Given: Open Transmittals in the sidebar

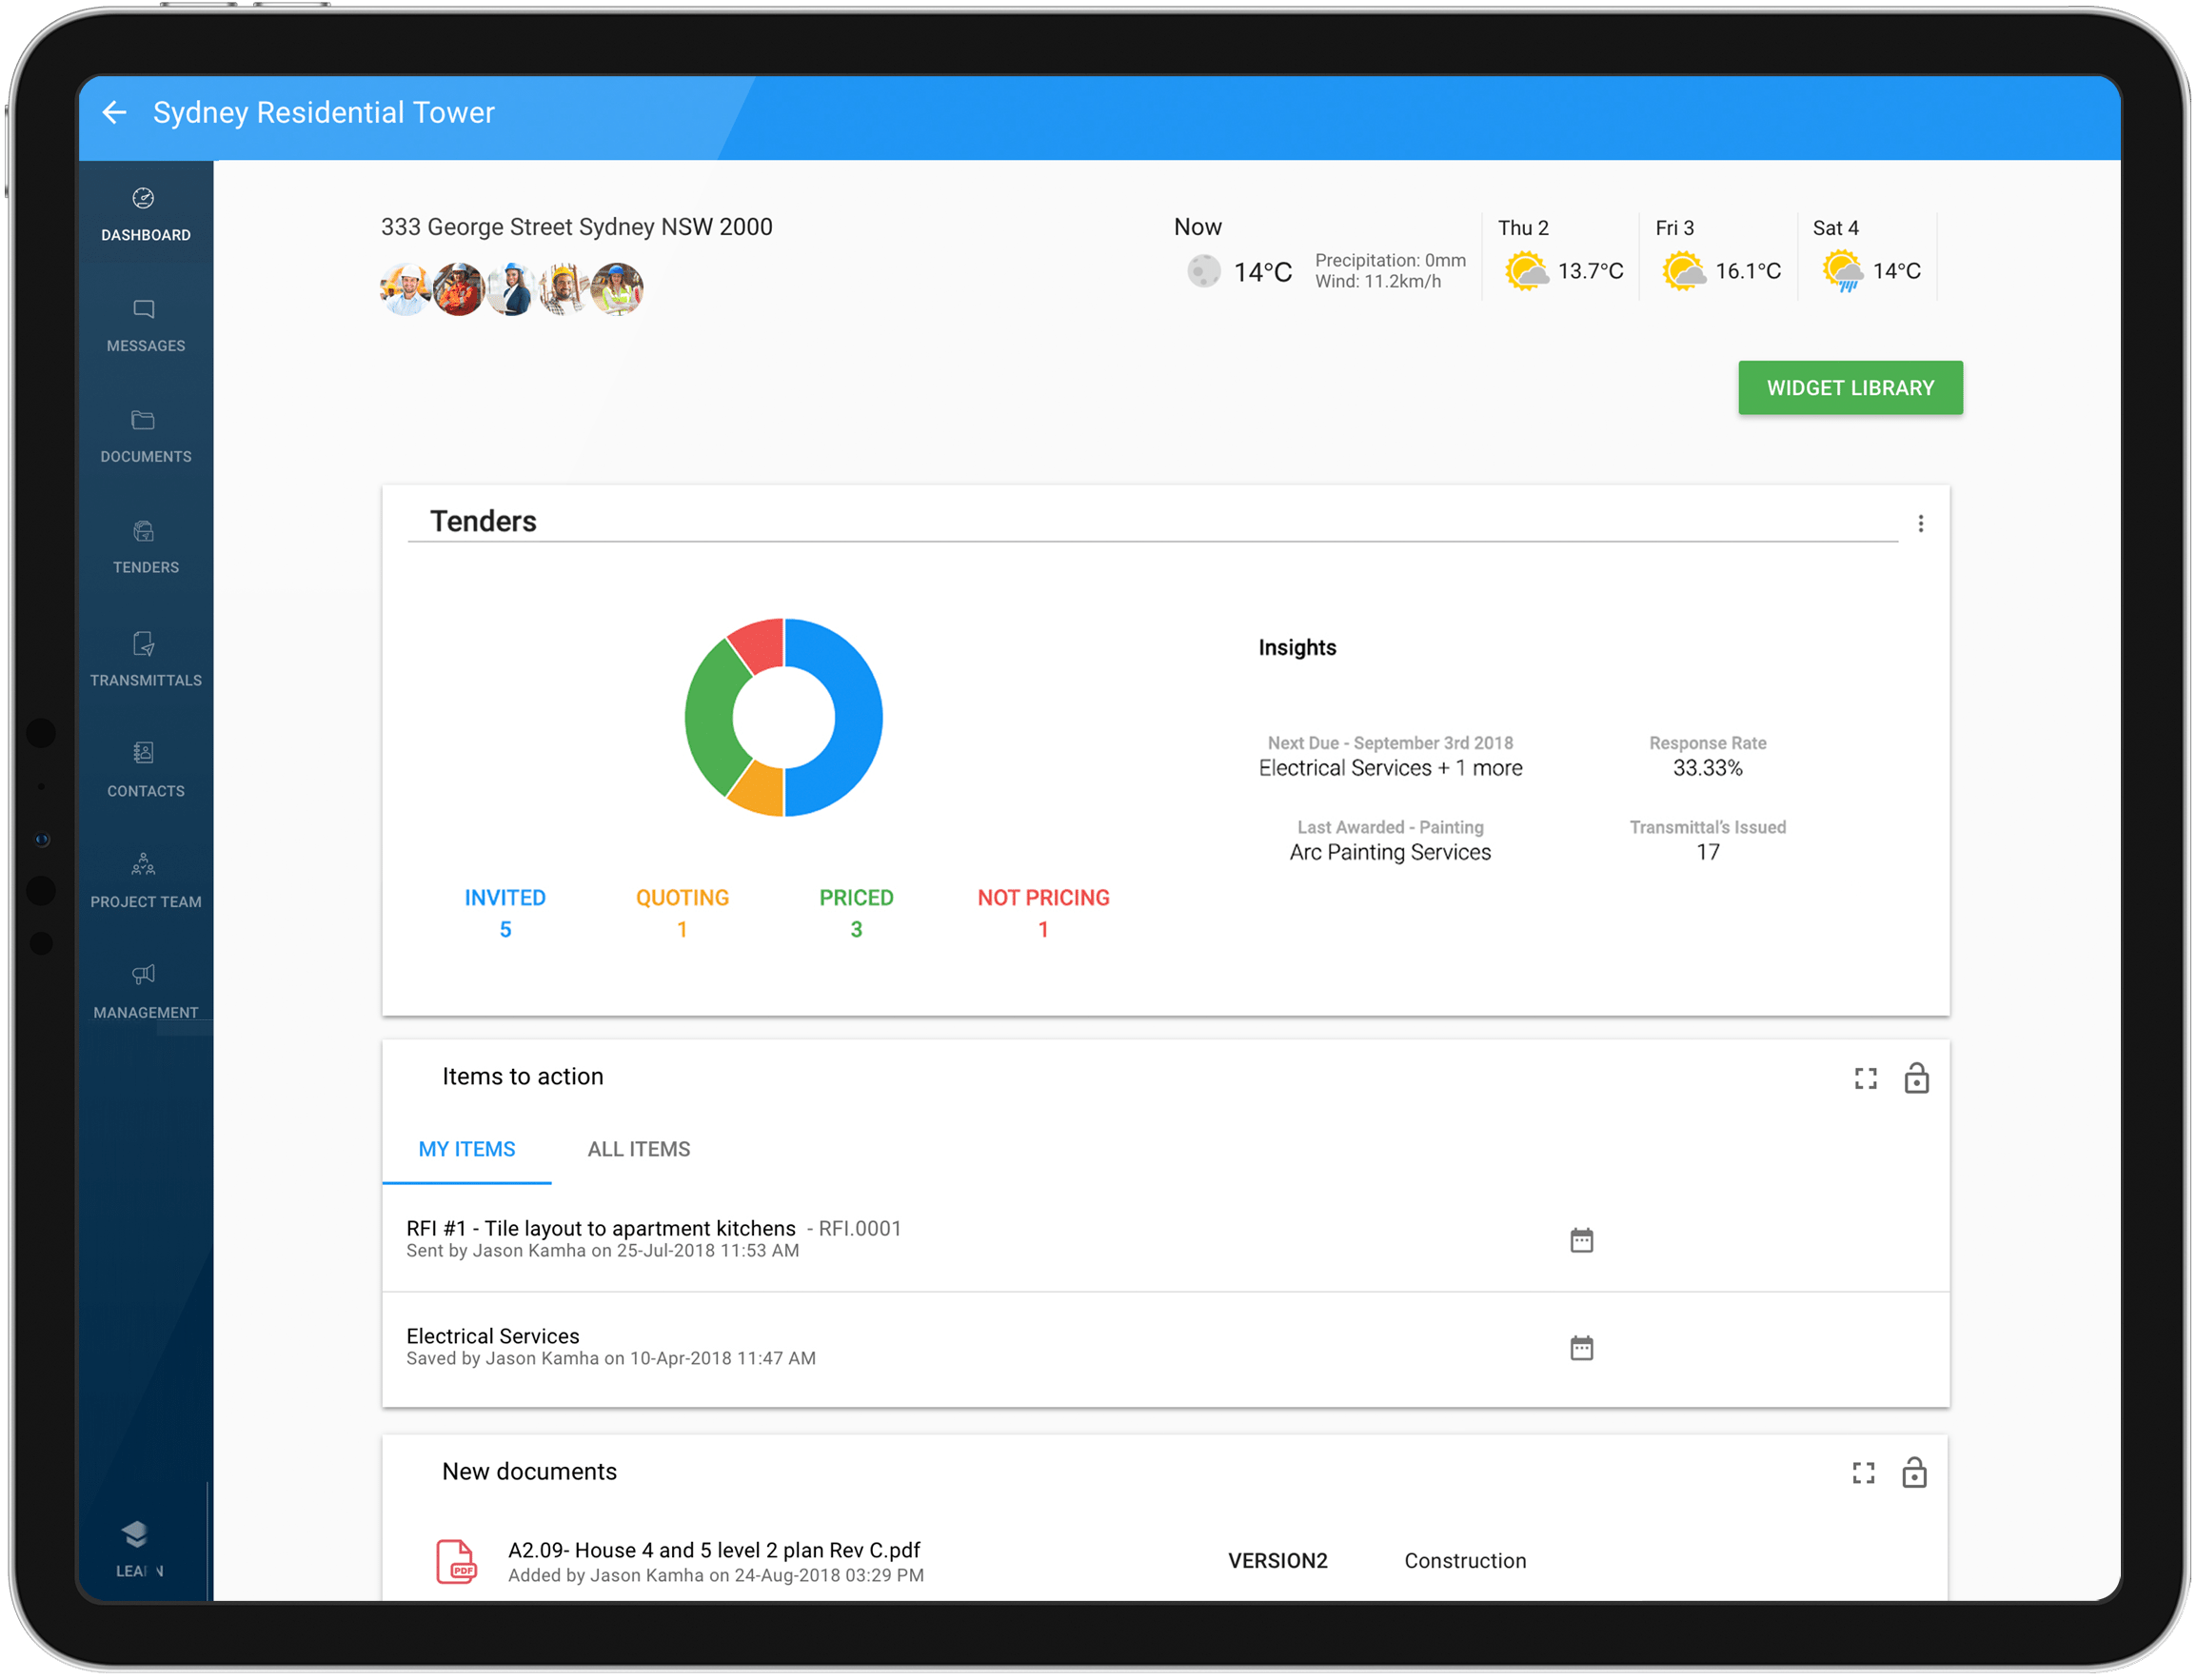Looking at the screenshot, I should tap(145, 659).
